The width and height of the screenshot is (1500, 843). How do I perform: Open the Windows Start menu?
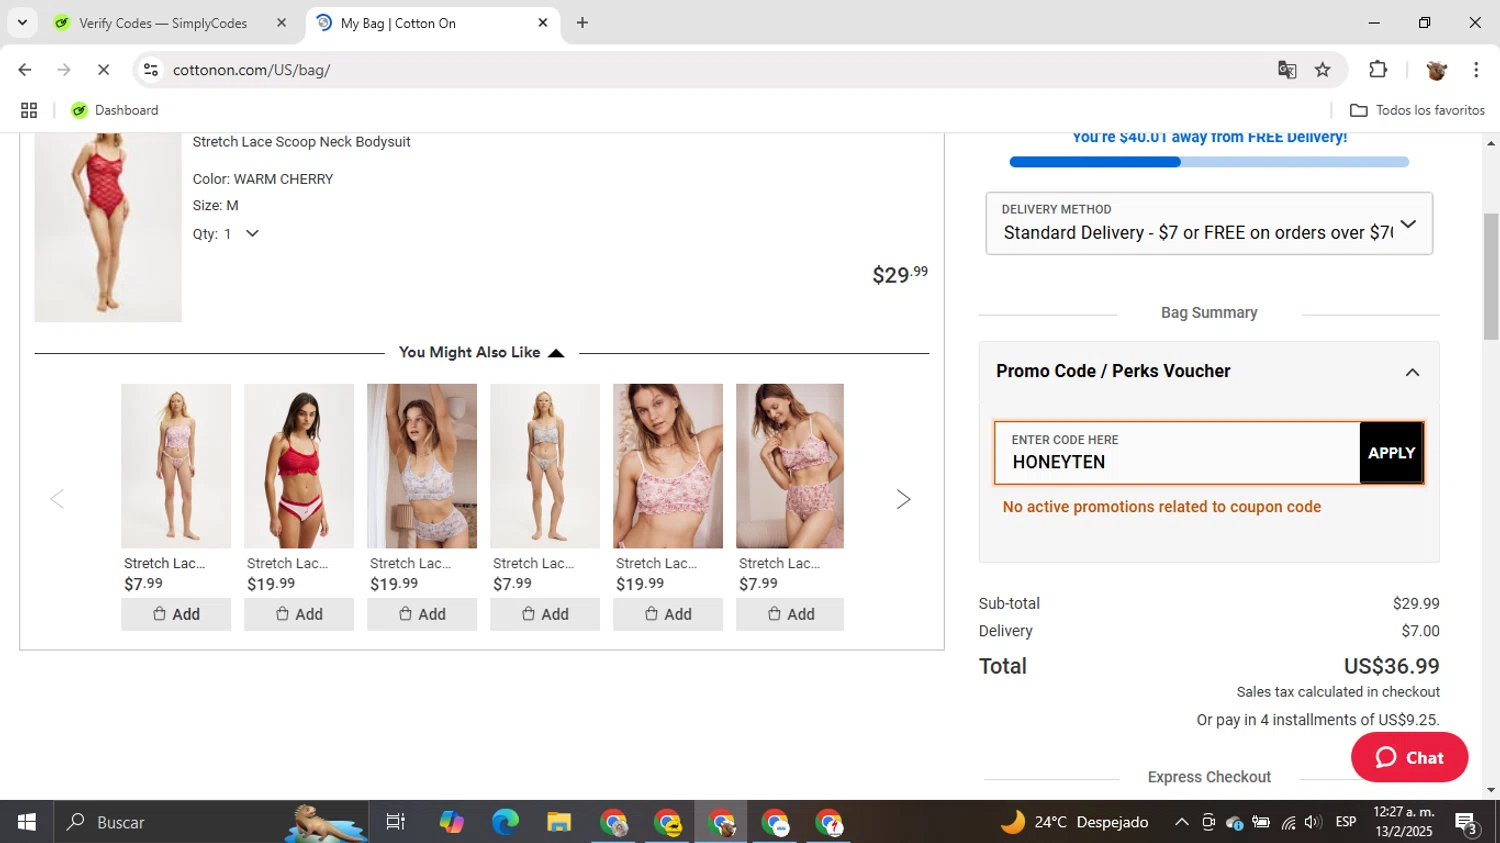[x=27, y=822]
